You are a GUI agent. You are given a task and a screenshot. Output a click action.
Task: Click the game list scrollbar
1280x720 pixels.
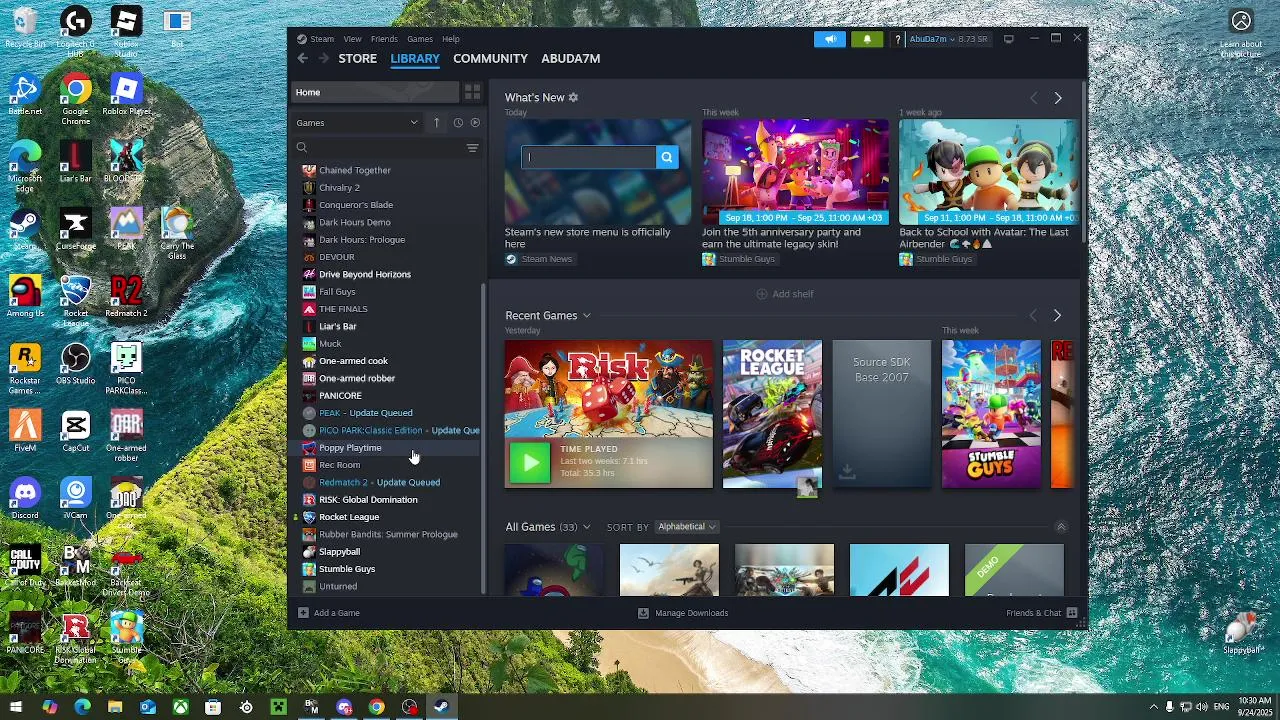[x=485, y=436]
